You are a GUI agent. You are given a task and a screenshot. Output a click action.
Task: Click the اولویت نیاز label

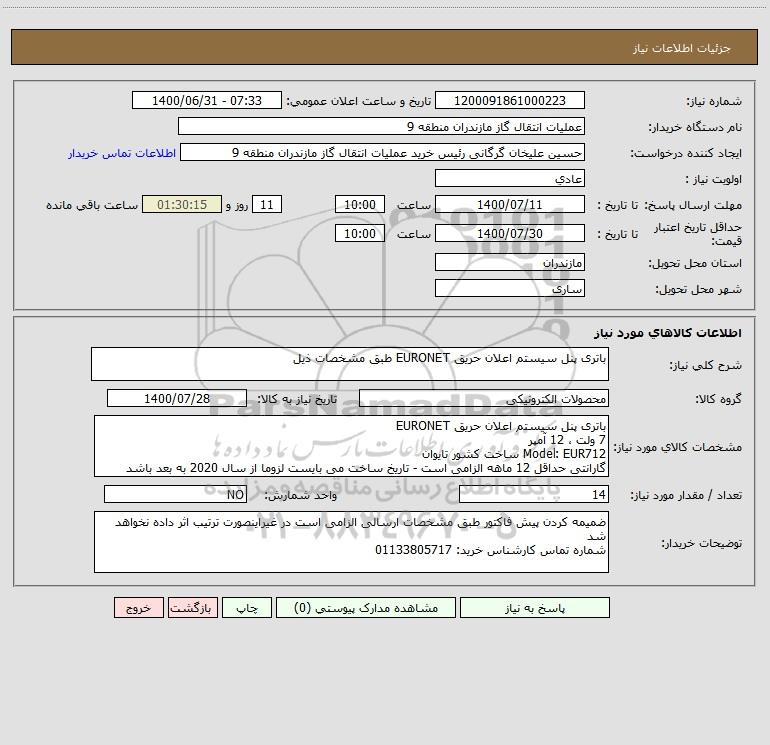714,179
